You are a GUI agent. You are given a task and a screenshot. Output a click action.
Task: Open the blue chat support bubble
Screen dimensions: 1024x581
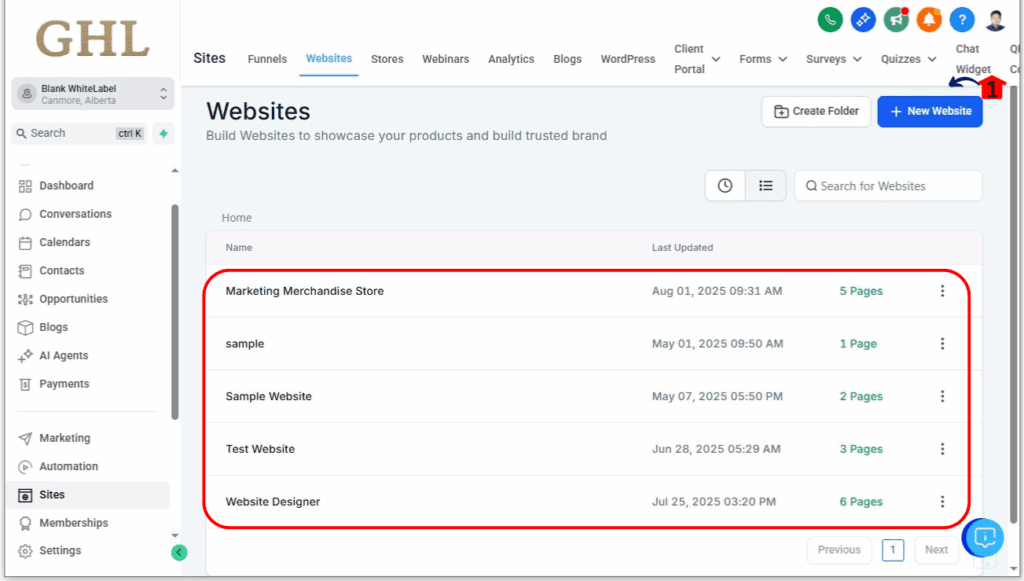click(x=983, y=537)
